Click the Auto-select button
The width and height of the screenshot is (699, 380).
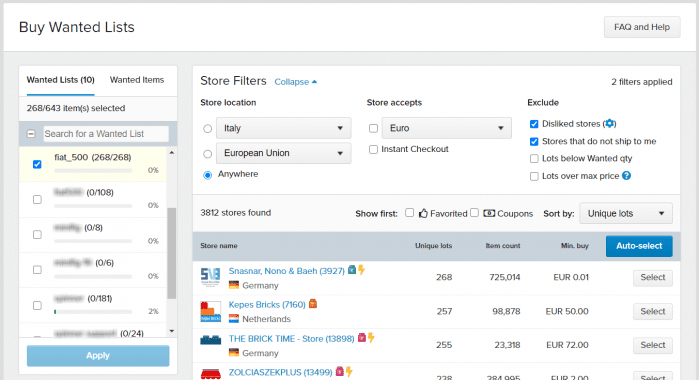(639, 246)
